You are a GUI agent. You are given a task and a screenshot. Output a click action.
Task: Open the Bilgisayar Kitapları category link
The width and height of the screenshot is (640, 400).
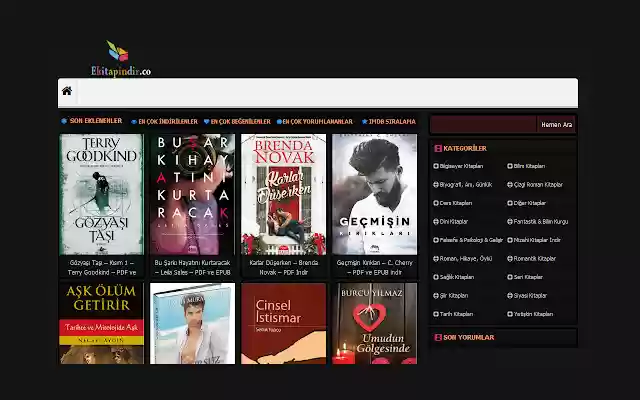coord(461,166)
